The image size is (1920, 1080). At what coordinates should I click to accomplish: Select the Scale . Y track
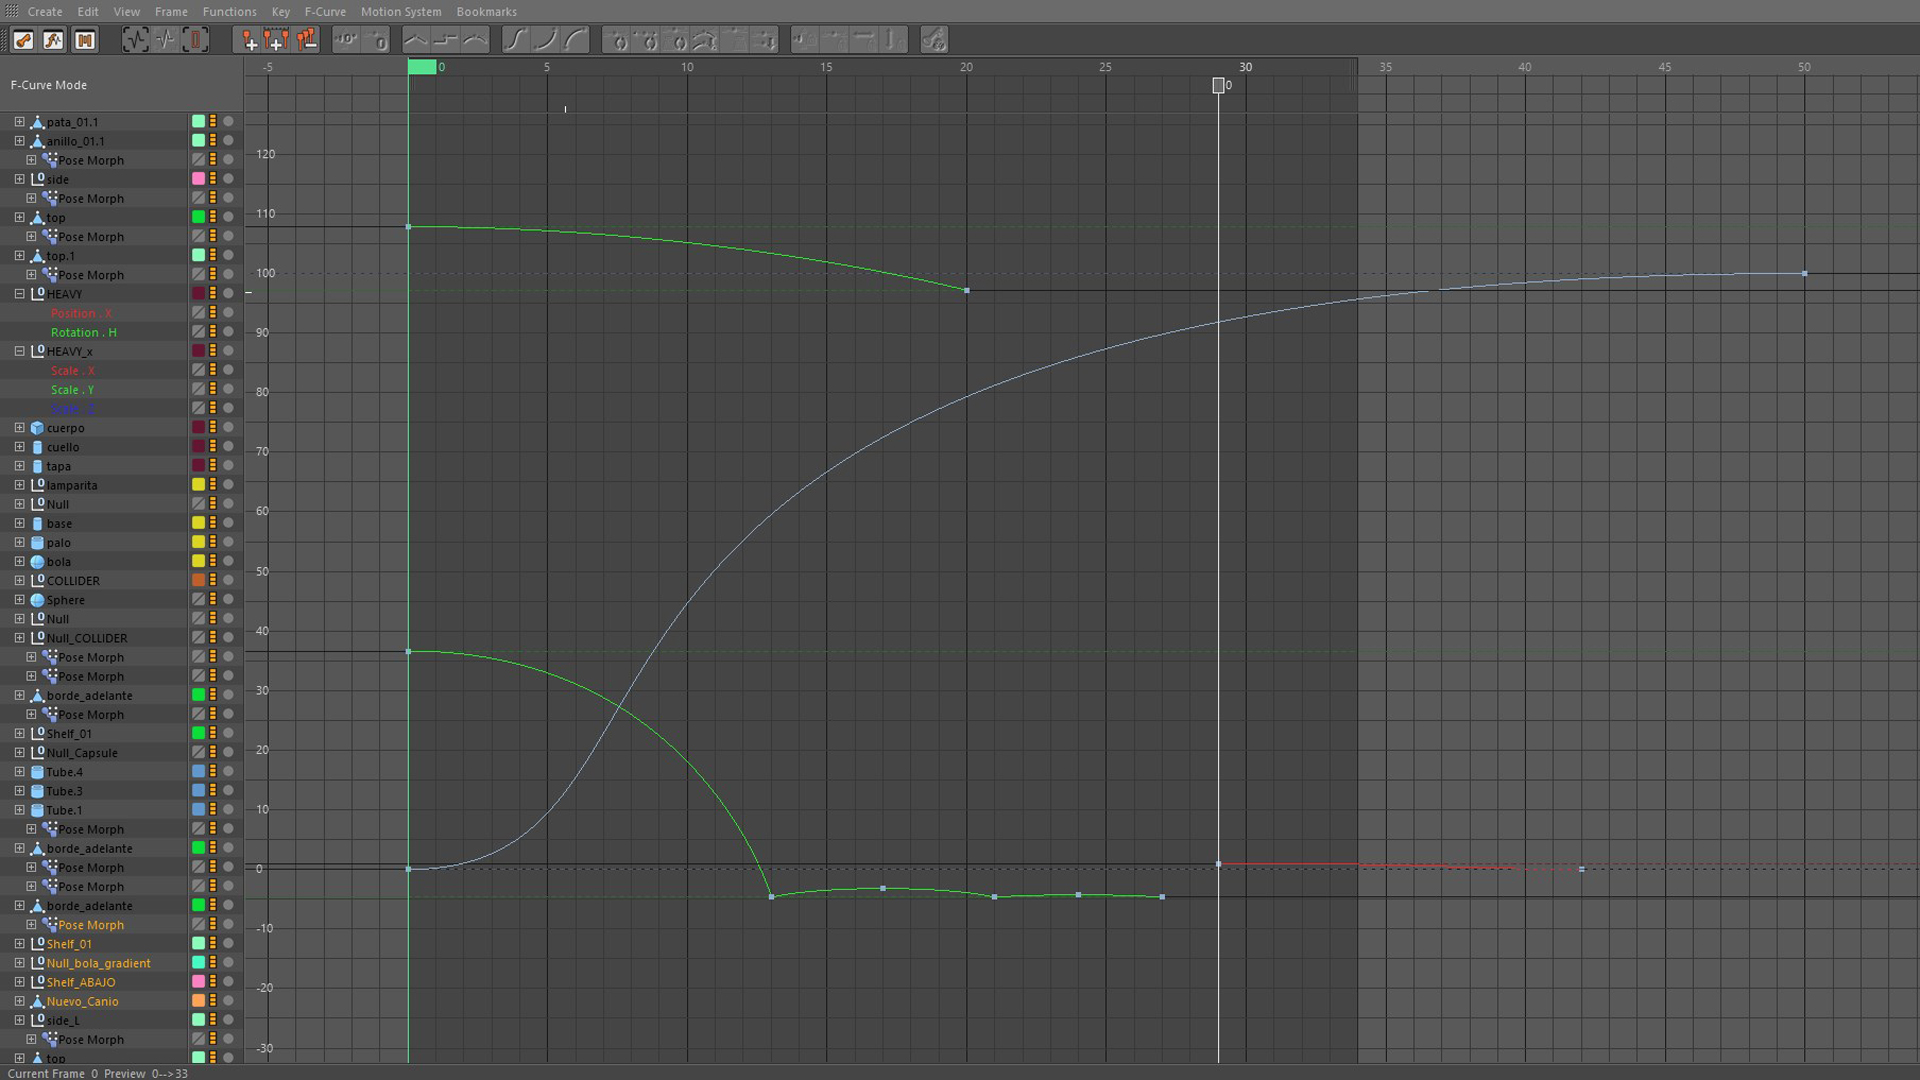72,390
